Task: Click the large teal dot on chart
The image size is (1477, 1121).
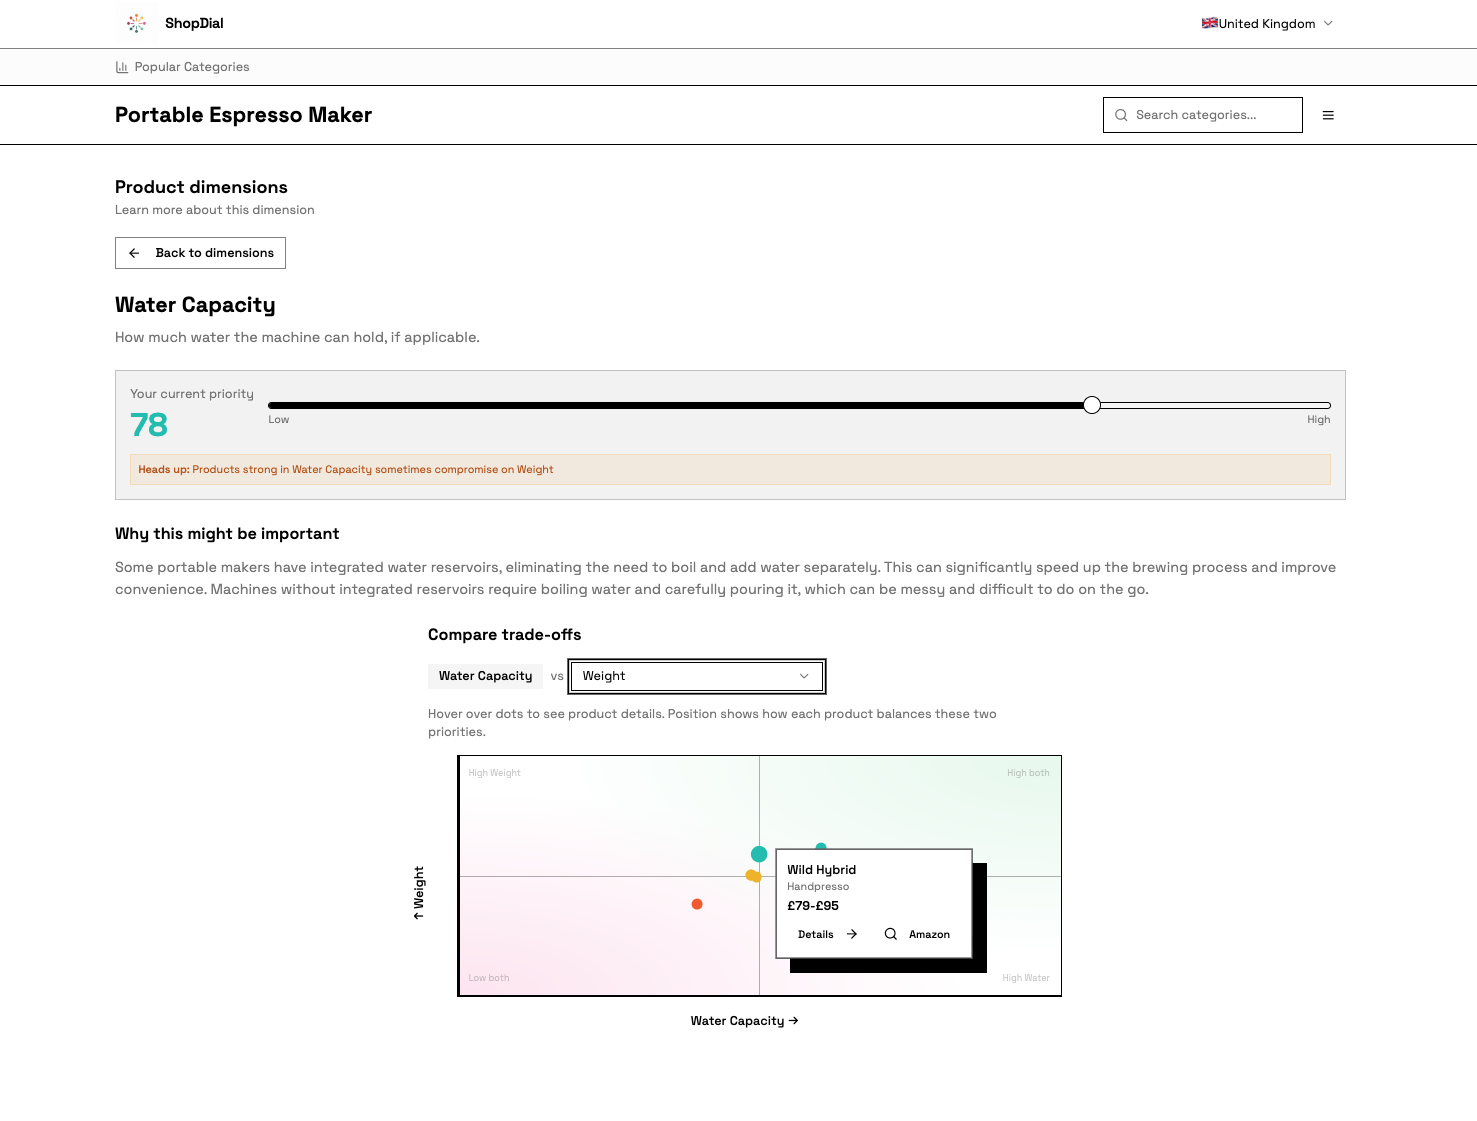Action: [x=759, y=854]
